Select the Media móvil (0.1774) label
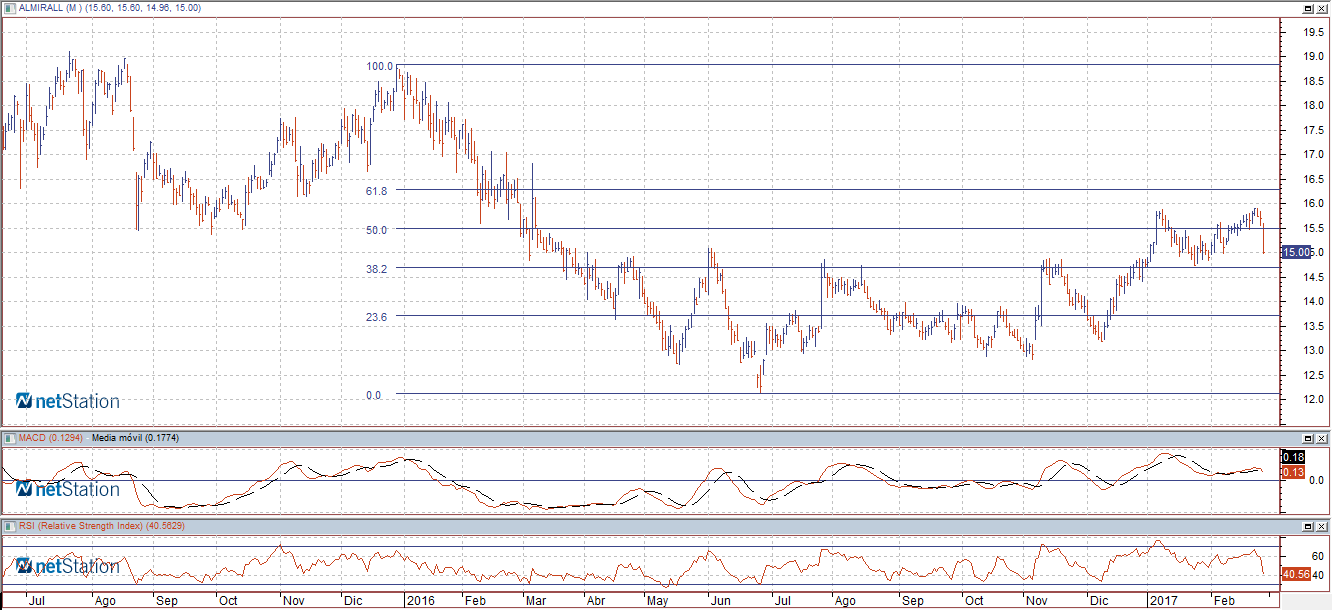Viewport: 1332px width, 610px height. pyautogui.click(x=134, y=438)
